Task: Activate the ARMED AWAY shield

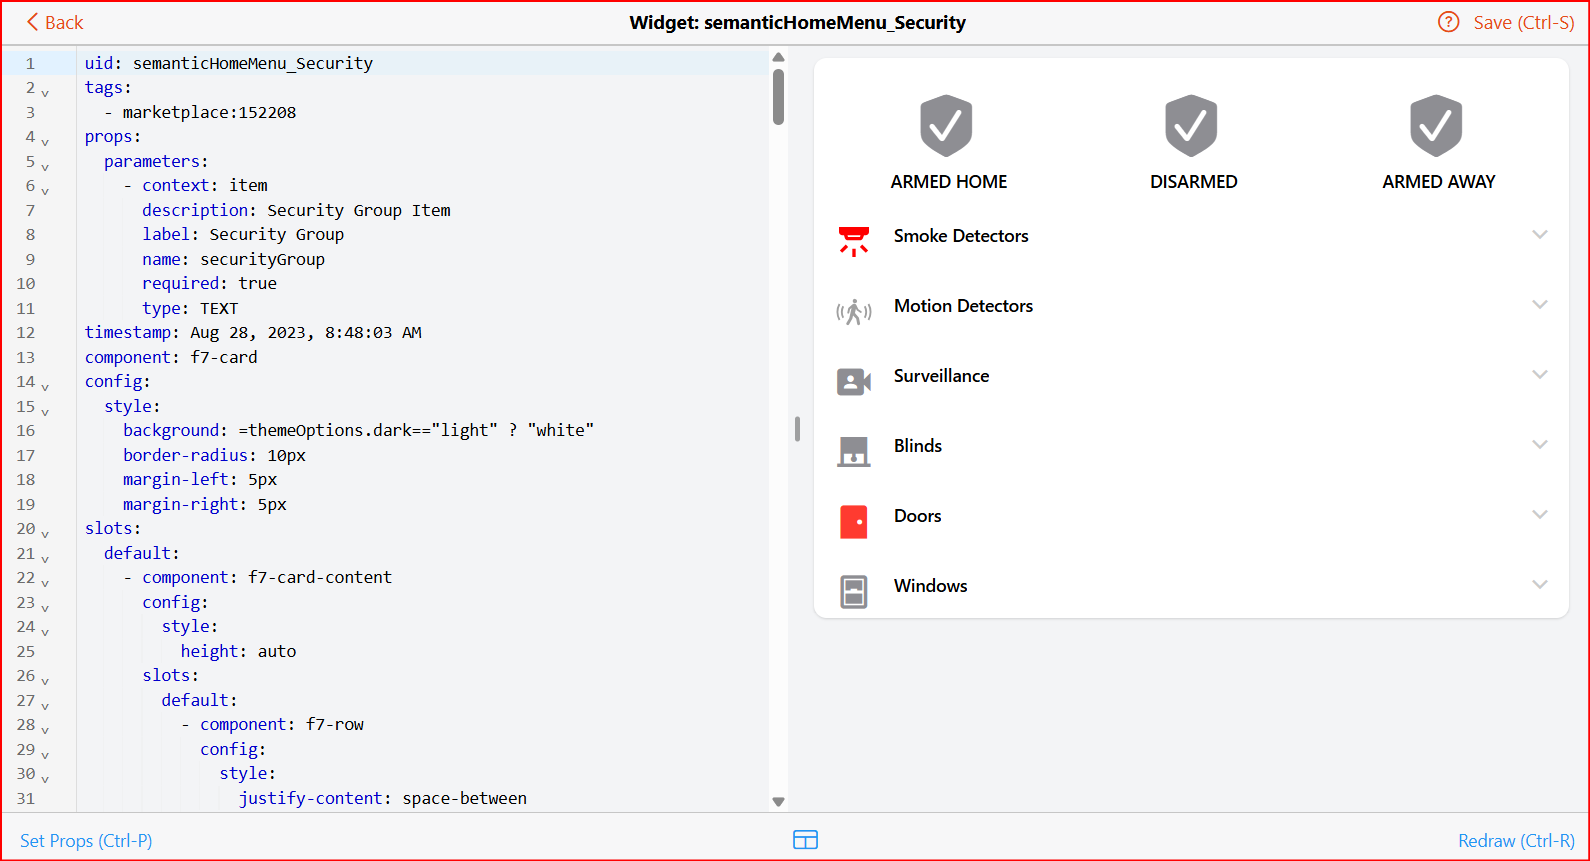Action: (1436, 126)
